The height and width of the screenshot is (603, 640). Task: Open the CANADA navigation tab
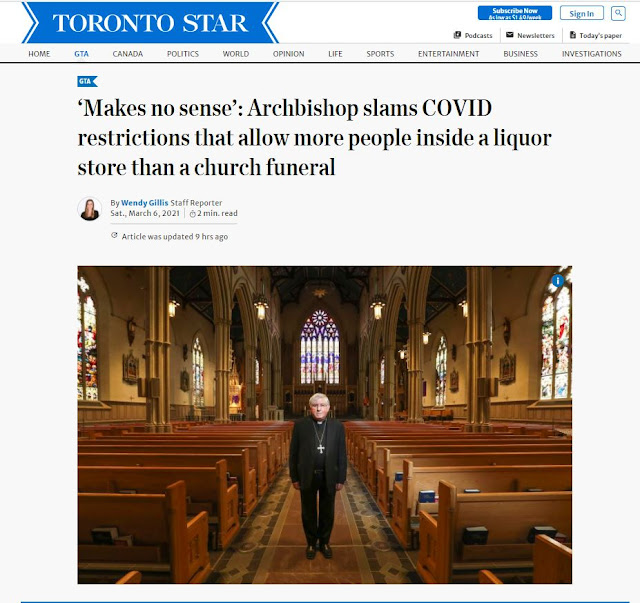pyautogui.click(x=128, y=54)
